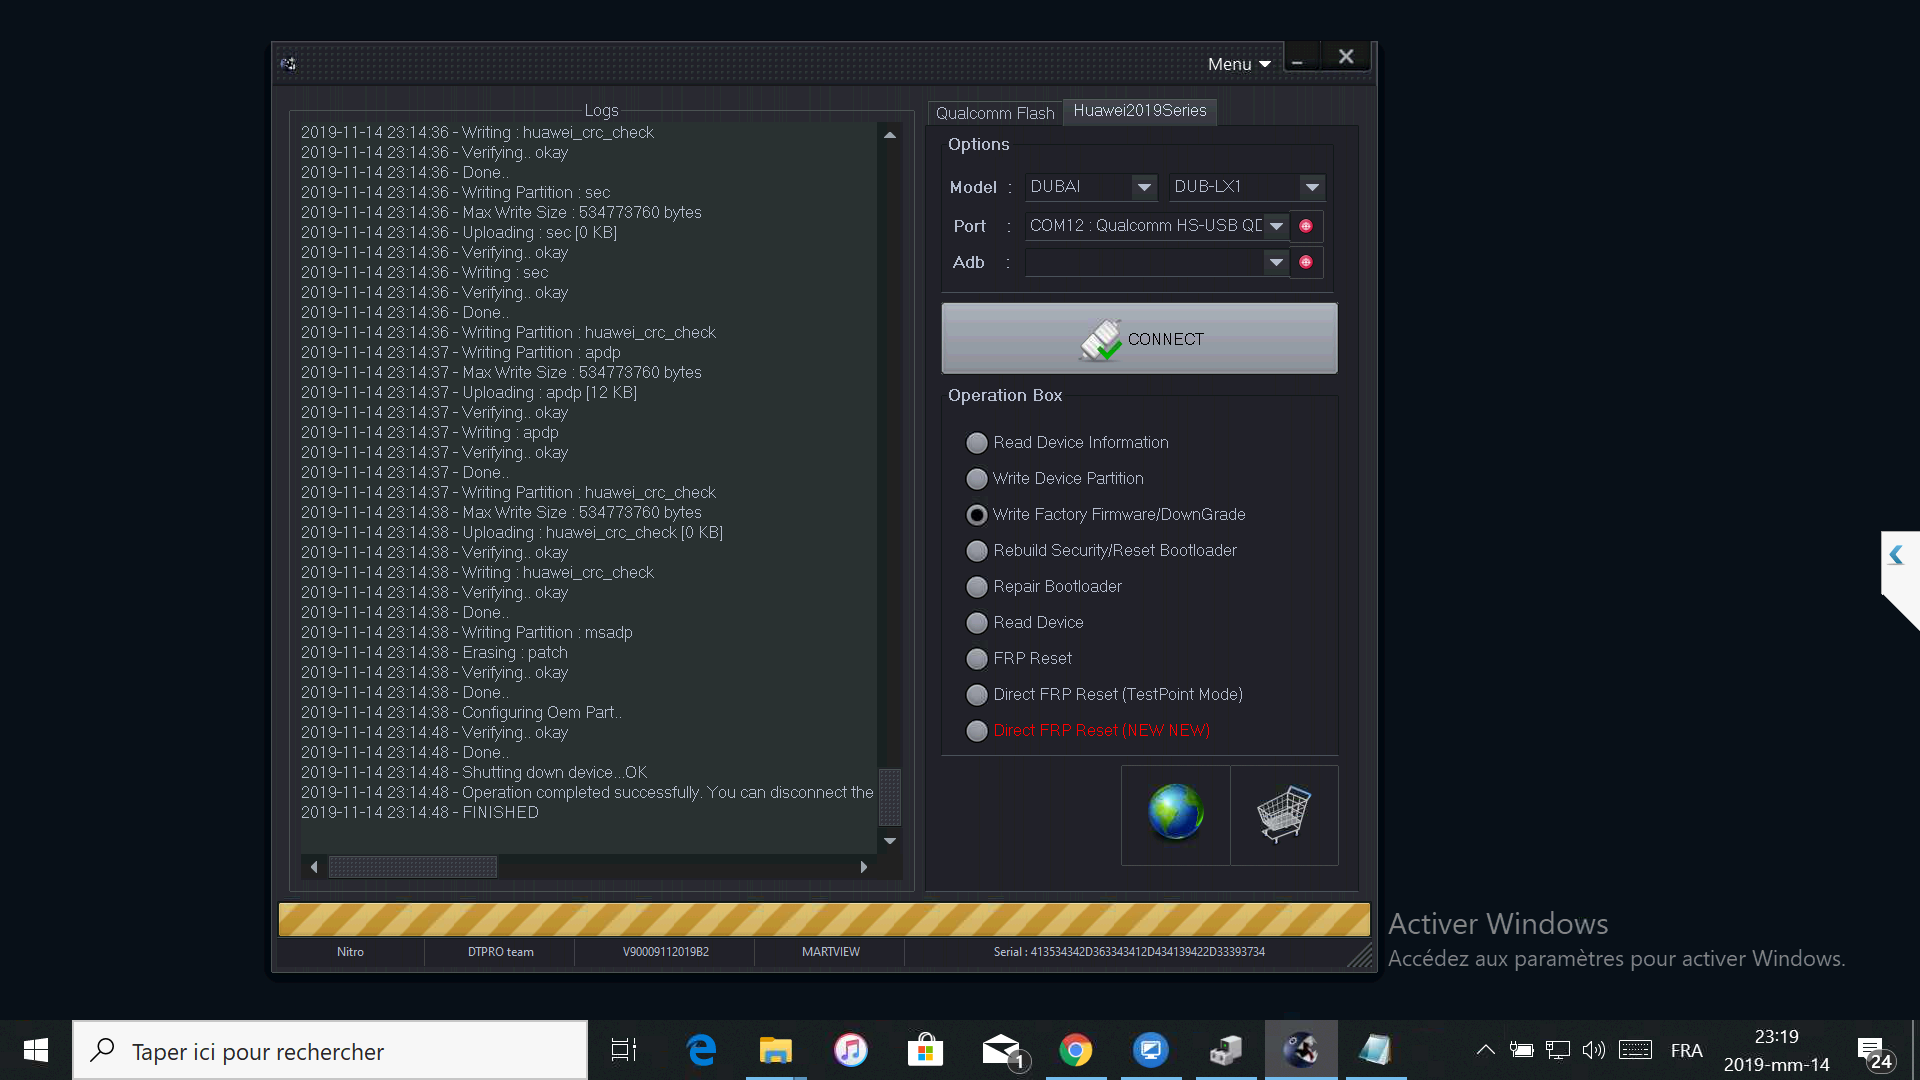Click the Serial number in status bar
The image size is (1920, 1080).
[1129, 952]
